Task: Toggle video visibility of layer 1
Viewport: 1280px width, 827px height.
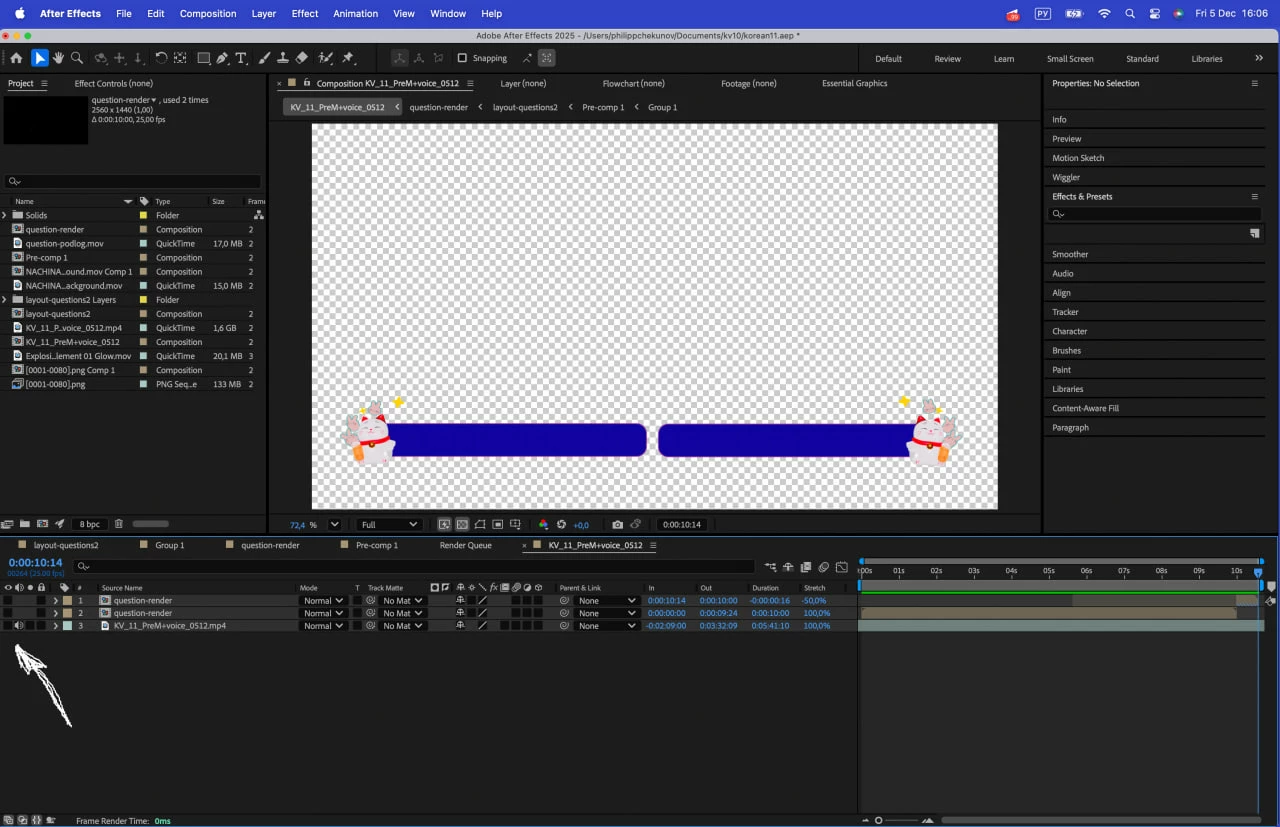Action: click(x=7, y=601)
